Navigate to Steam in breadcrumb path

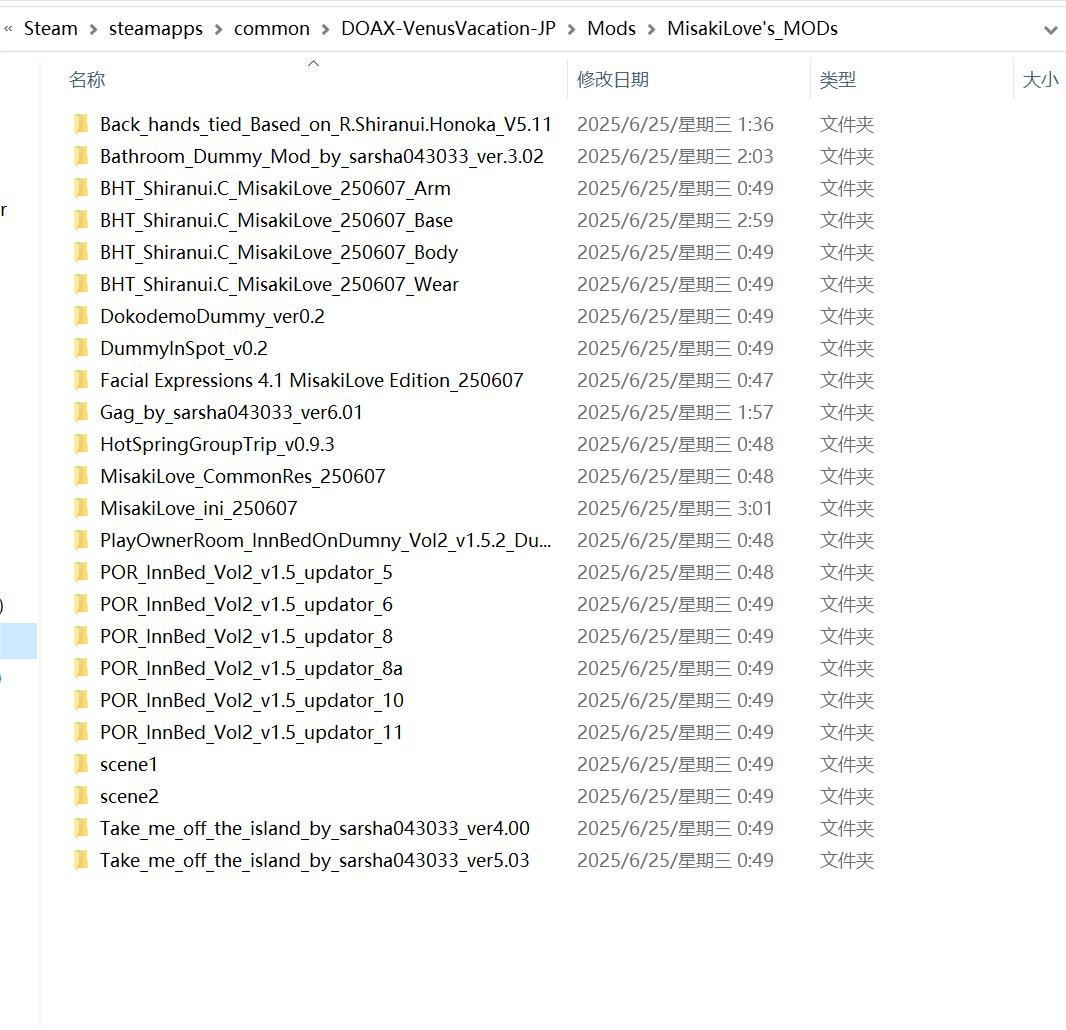coord(51,29)
